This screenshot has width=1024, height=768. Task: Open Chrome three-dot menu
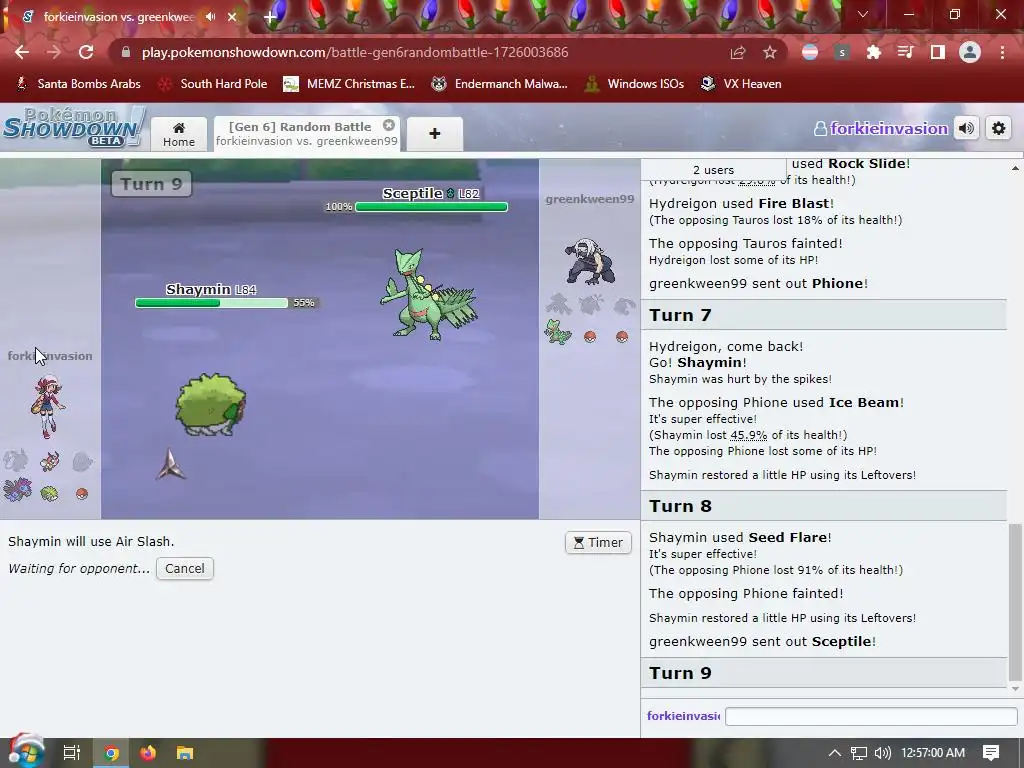click(x=1002, y=52)
